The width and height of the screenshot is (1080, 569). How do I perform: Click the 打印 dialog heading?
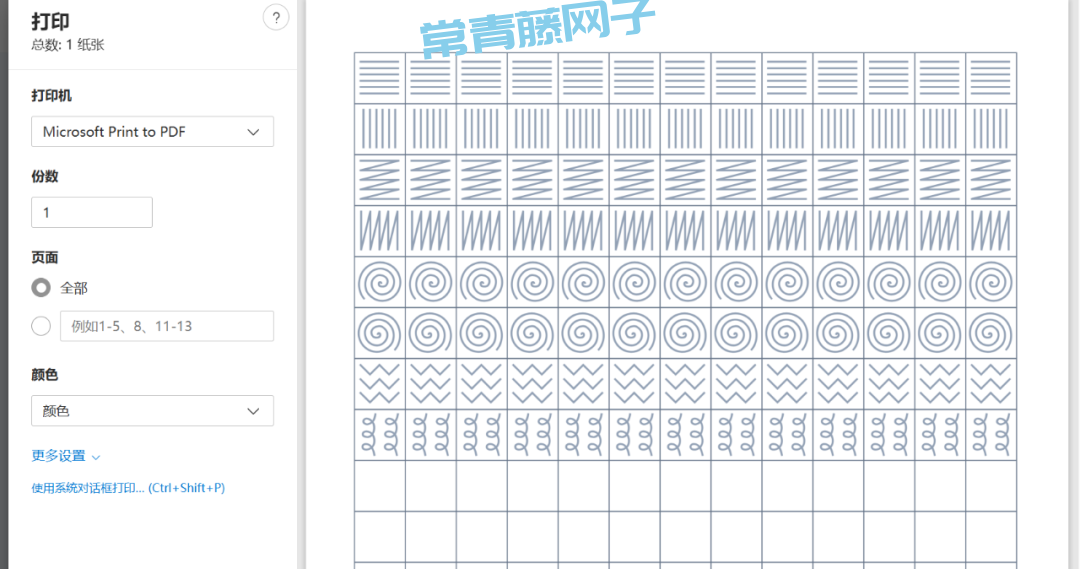[51, 22]
